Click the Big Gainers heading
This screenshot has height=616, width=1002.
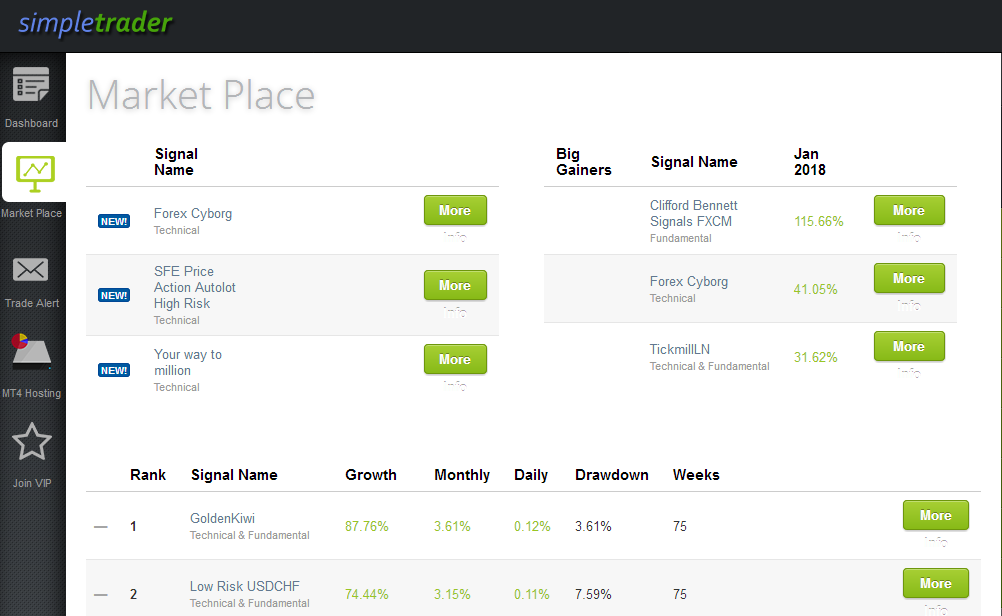(x=583, y=162)
